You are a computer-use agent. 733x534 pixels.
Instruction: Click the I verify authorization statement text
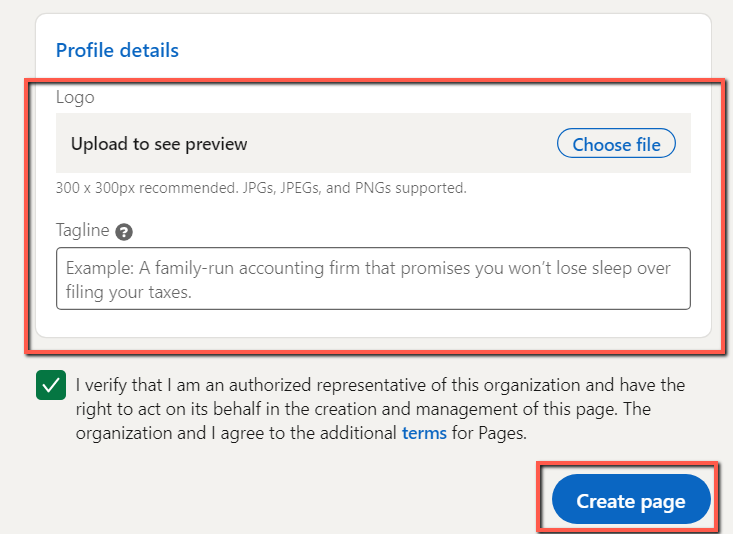380,409
